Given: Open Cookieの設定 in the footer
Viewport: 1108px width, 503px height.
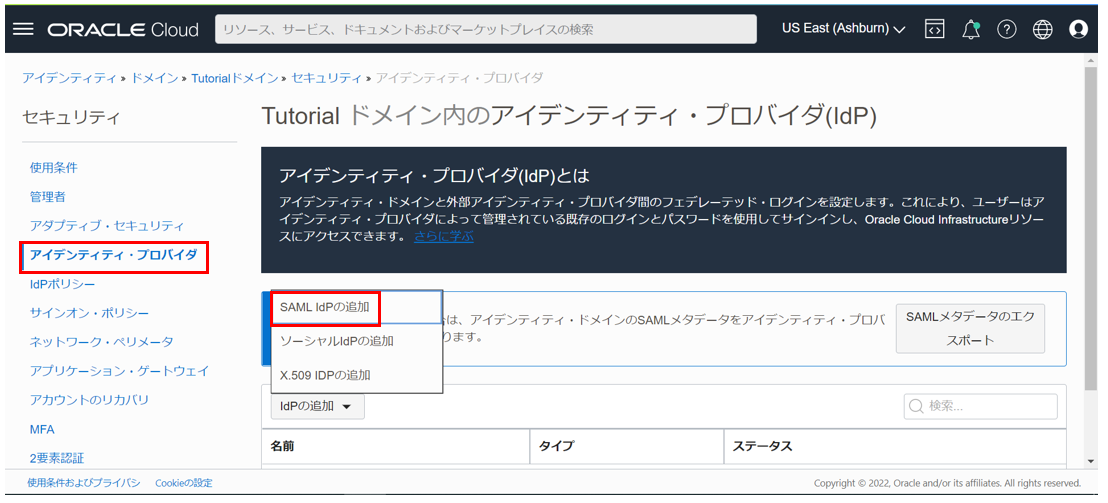Looking at the screenshot, I should pyautogui.click(x=184, y=483).
